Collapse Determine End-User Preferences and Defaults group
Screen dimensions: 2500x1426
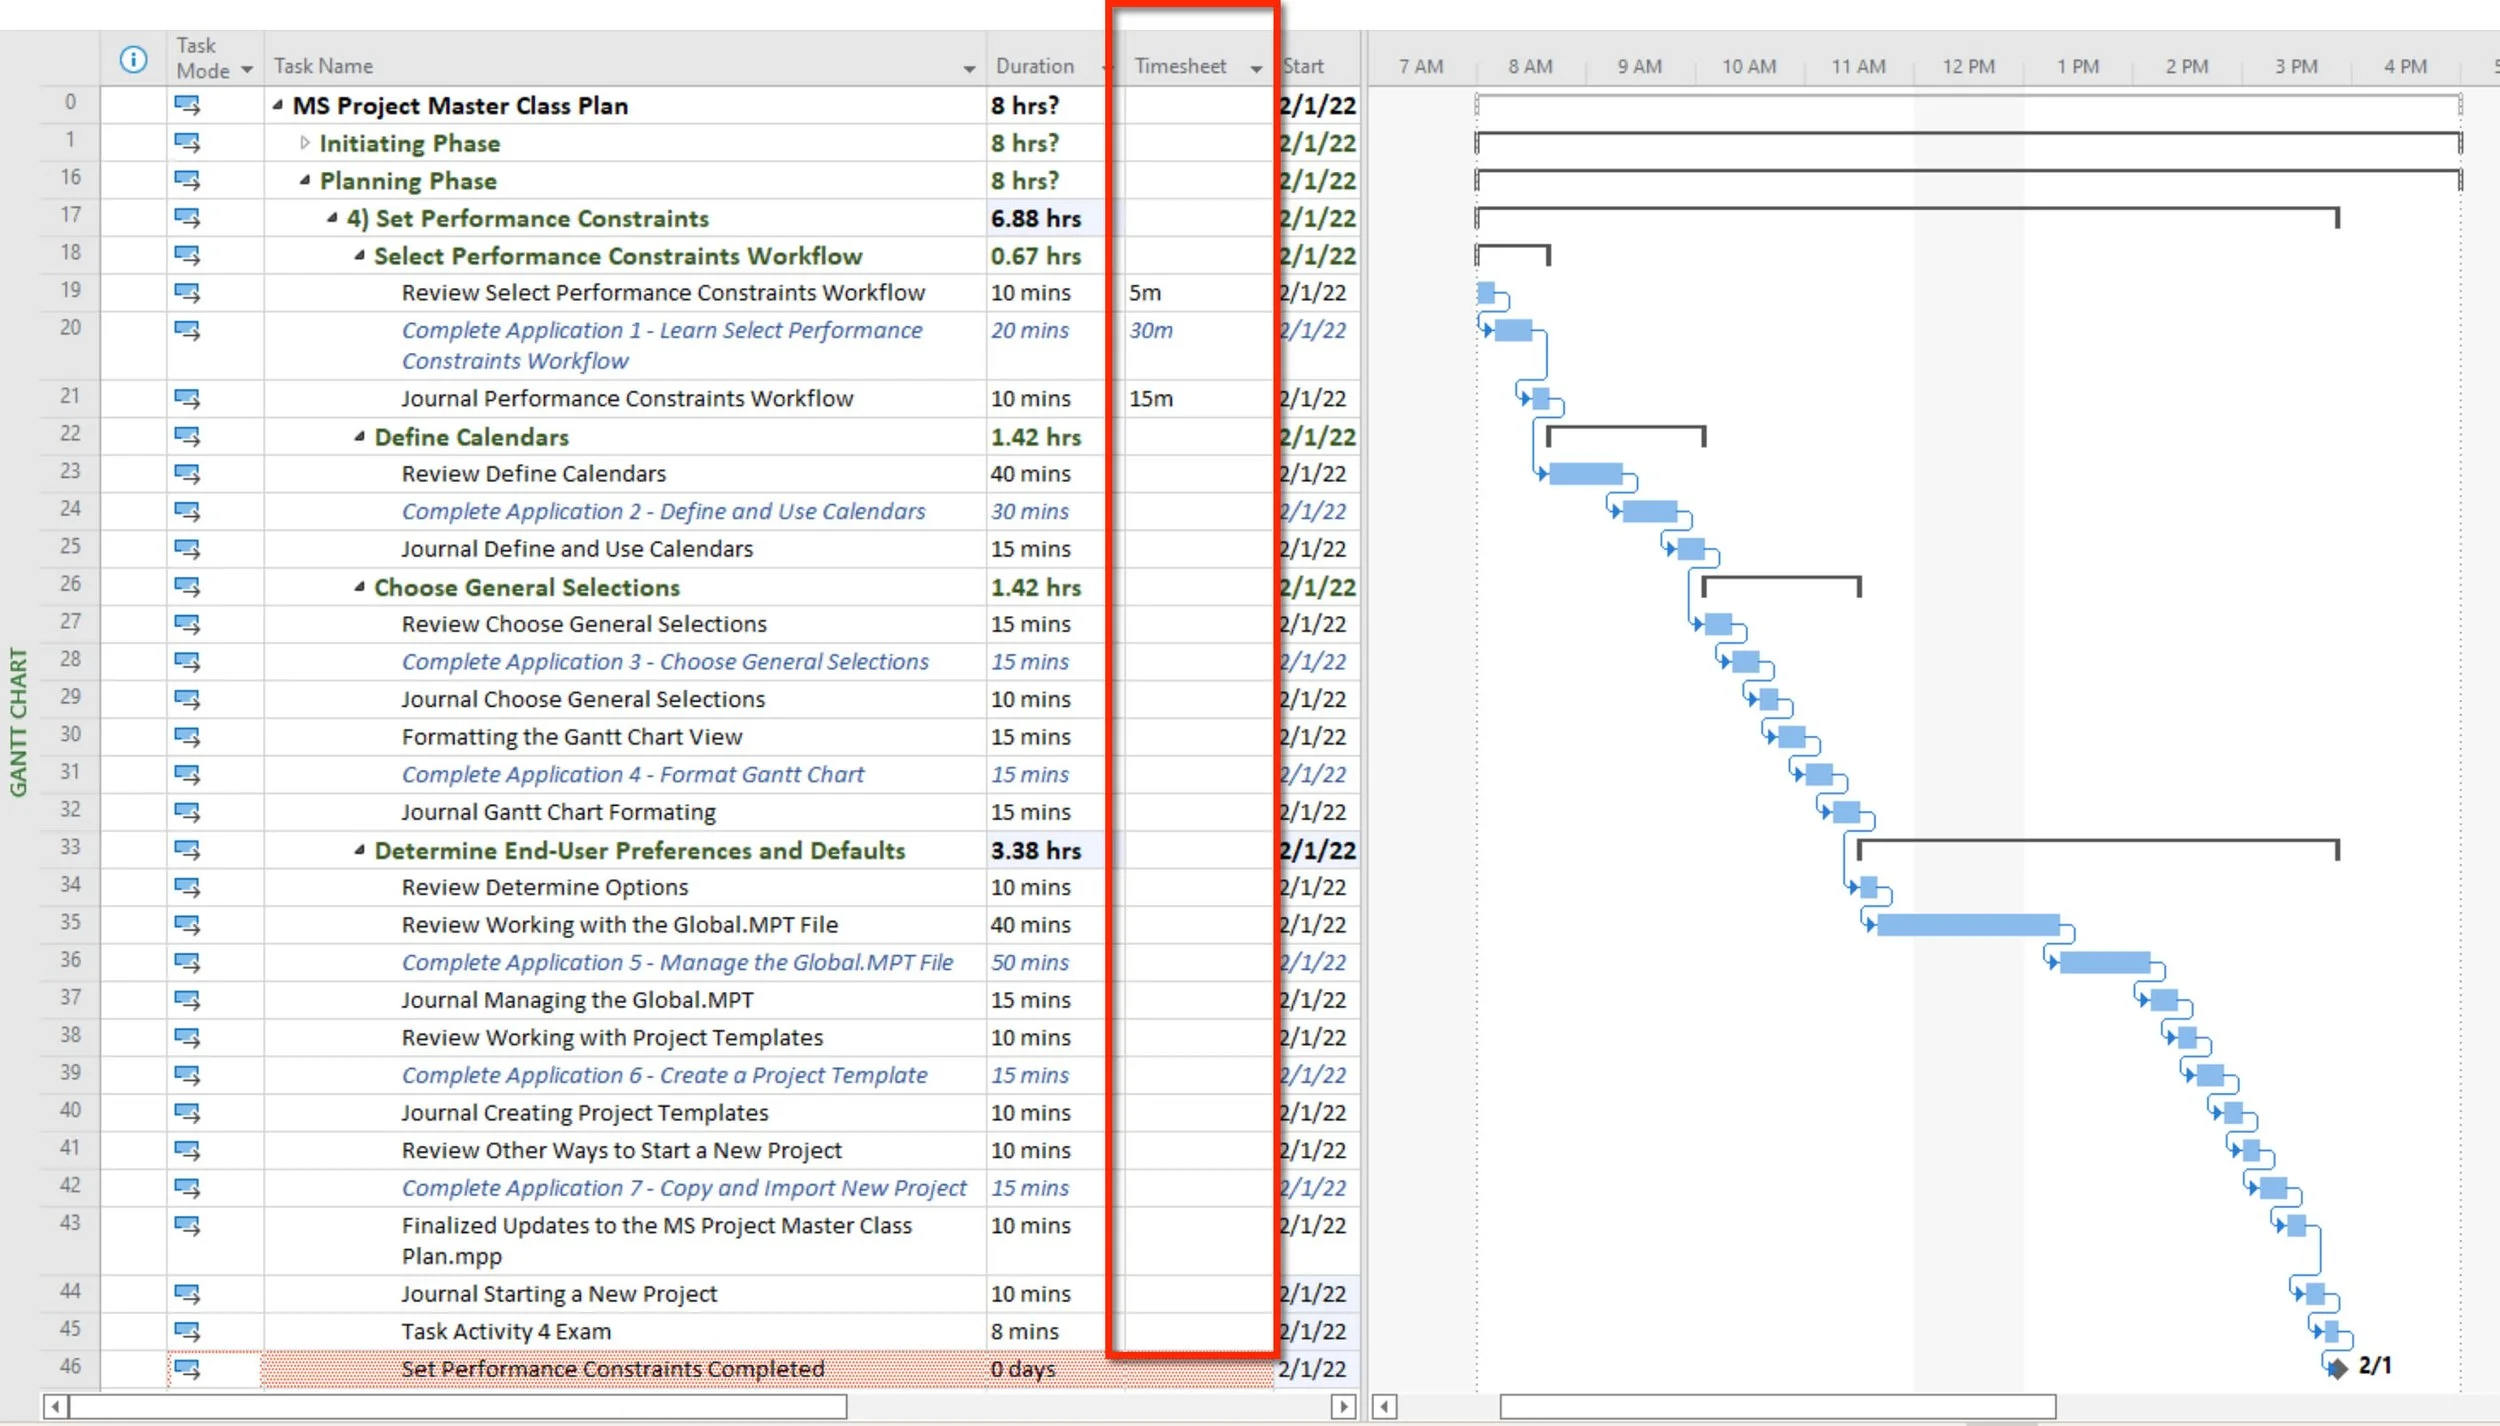pos(359,850)
